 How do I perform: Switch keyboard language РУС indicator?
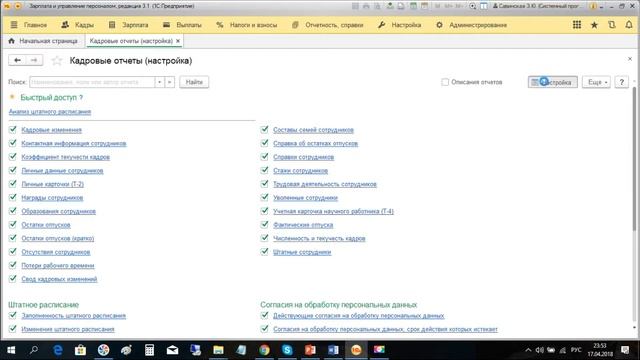pos(576,350)
